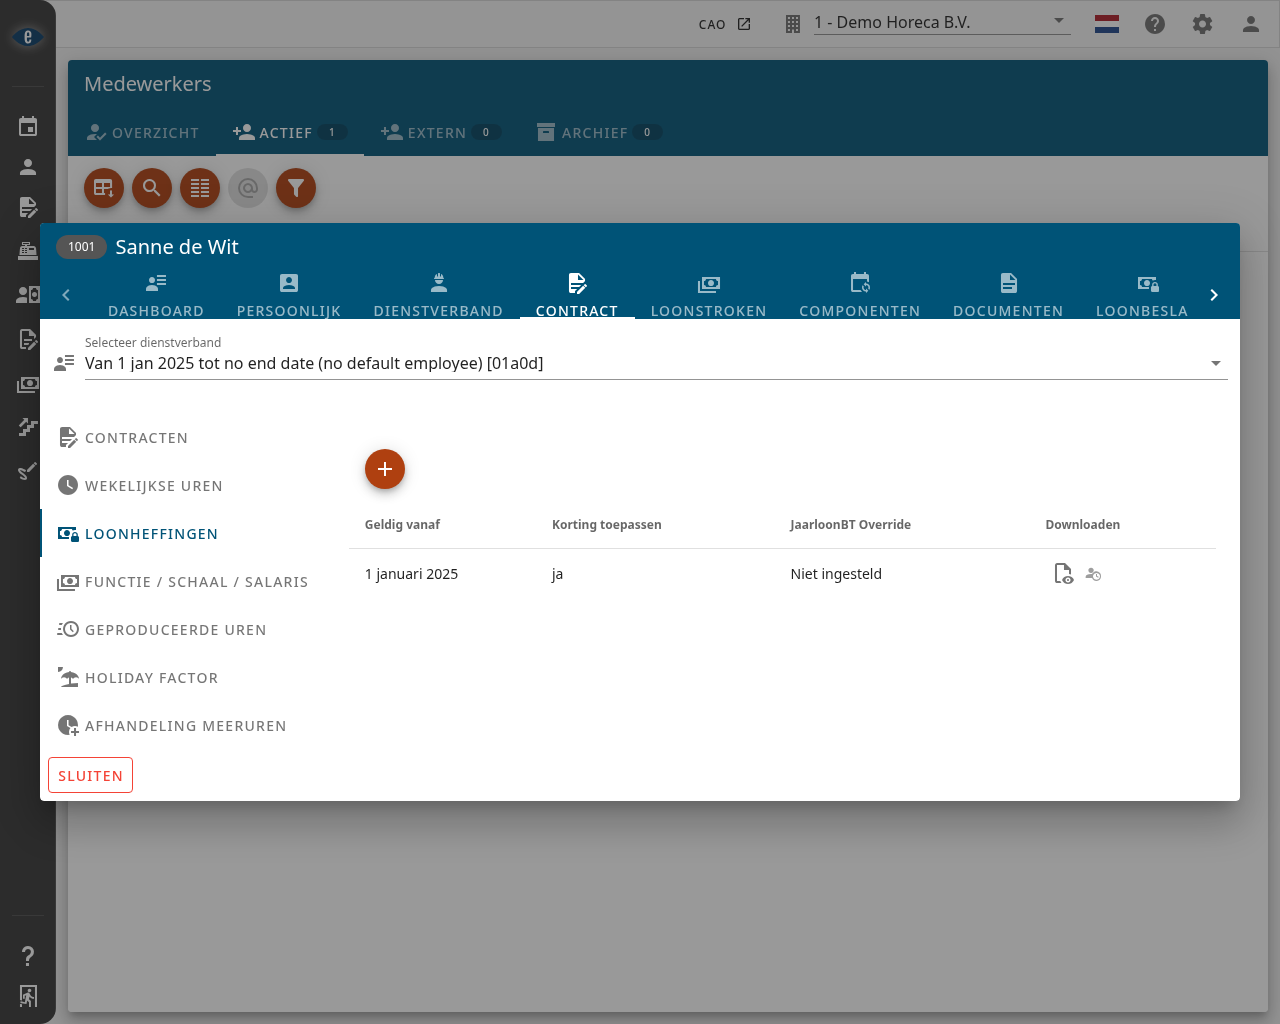Open the CAO external link
This screenshot has width=1280, height=1024.
pos(725,24)
